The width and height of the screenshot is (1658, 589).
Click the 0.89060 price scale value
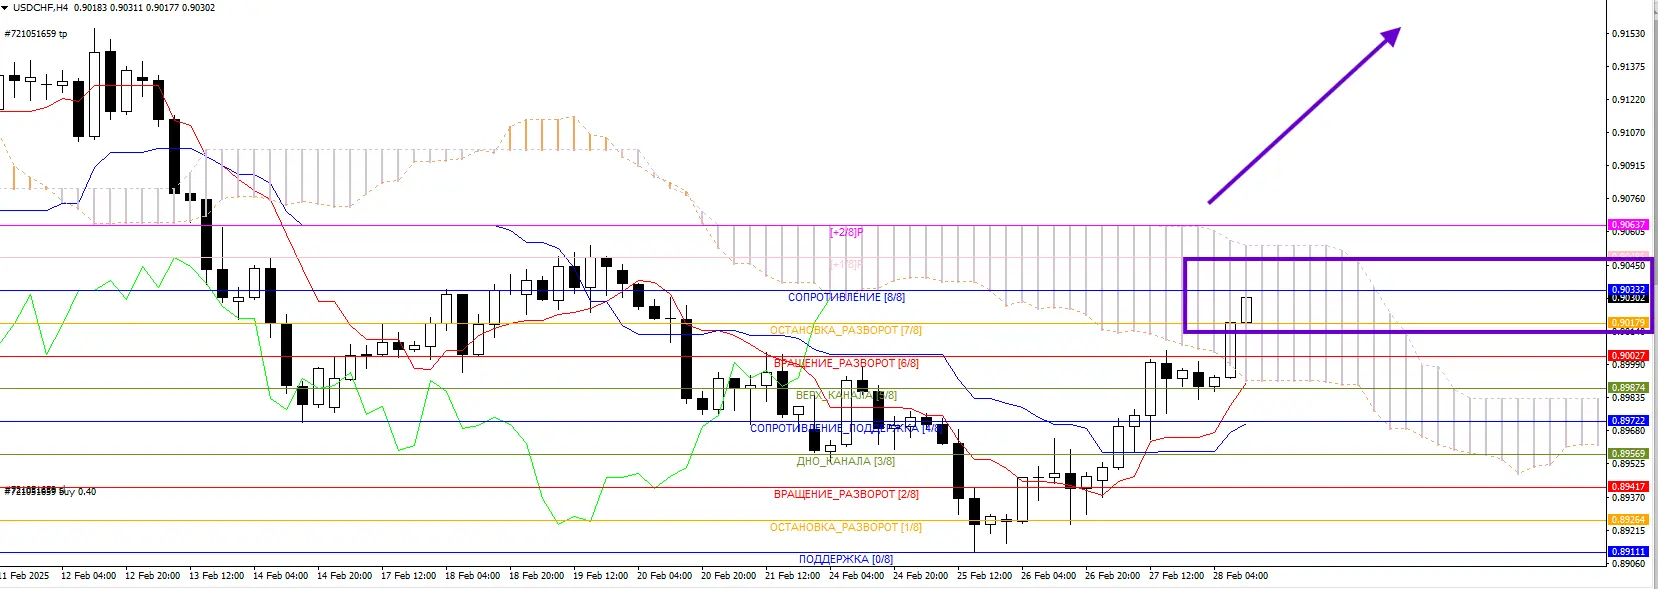1629,564
